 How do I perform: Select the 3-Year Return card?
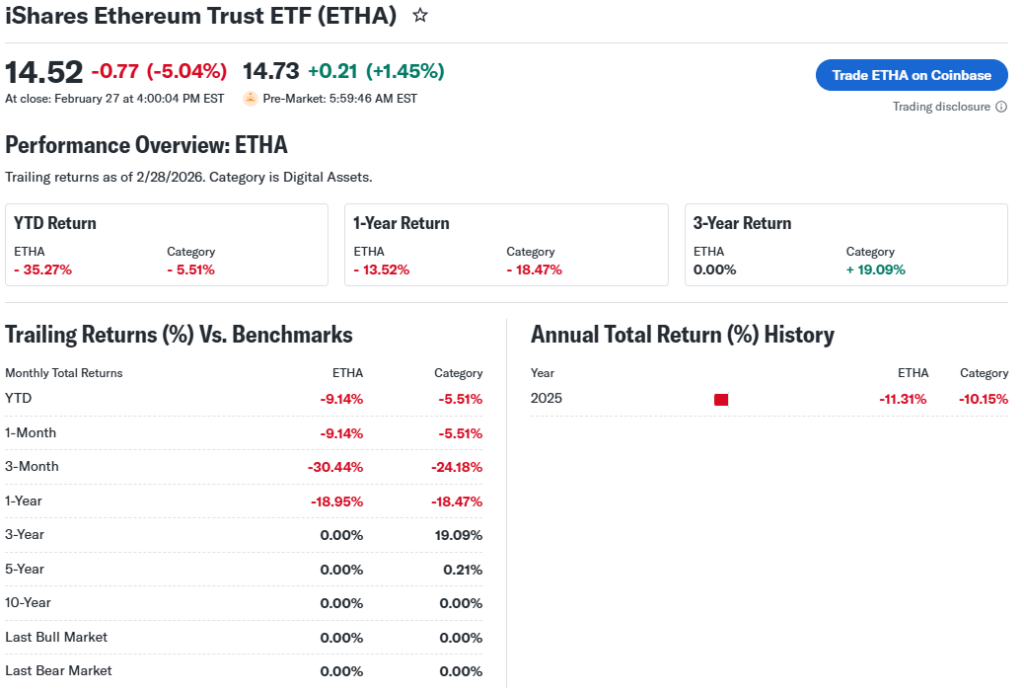(846, 245)
